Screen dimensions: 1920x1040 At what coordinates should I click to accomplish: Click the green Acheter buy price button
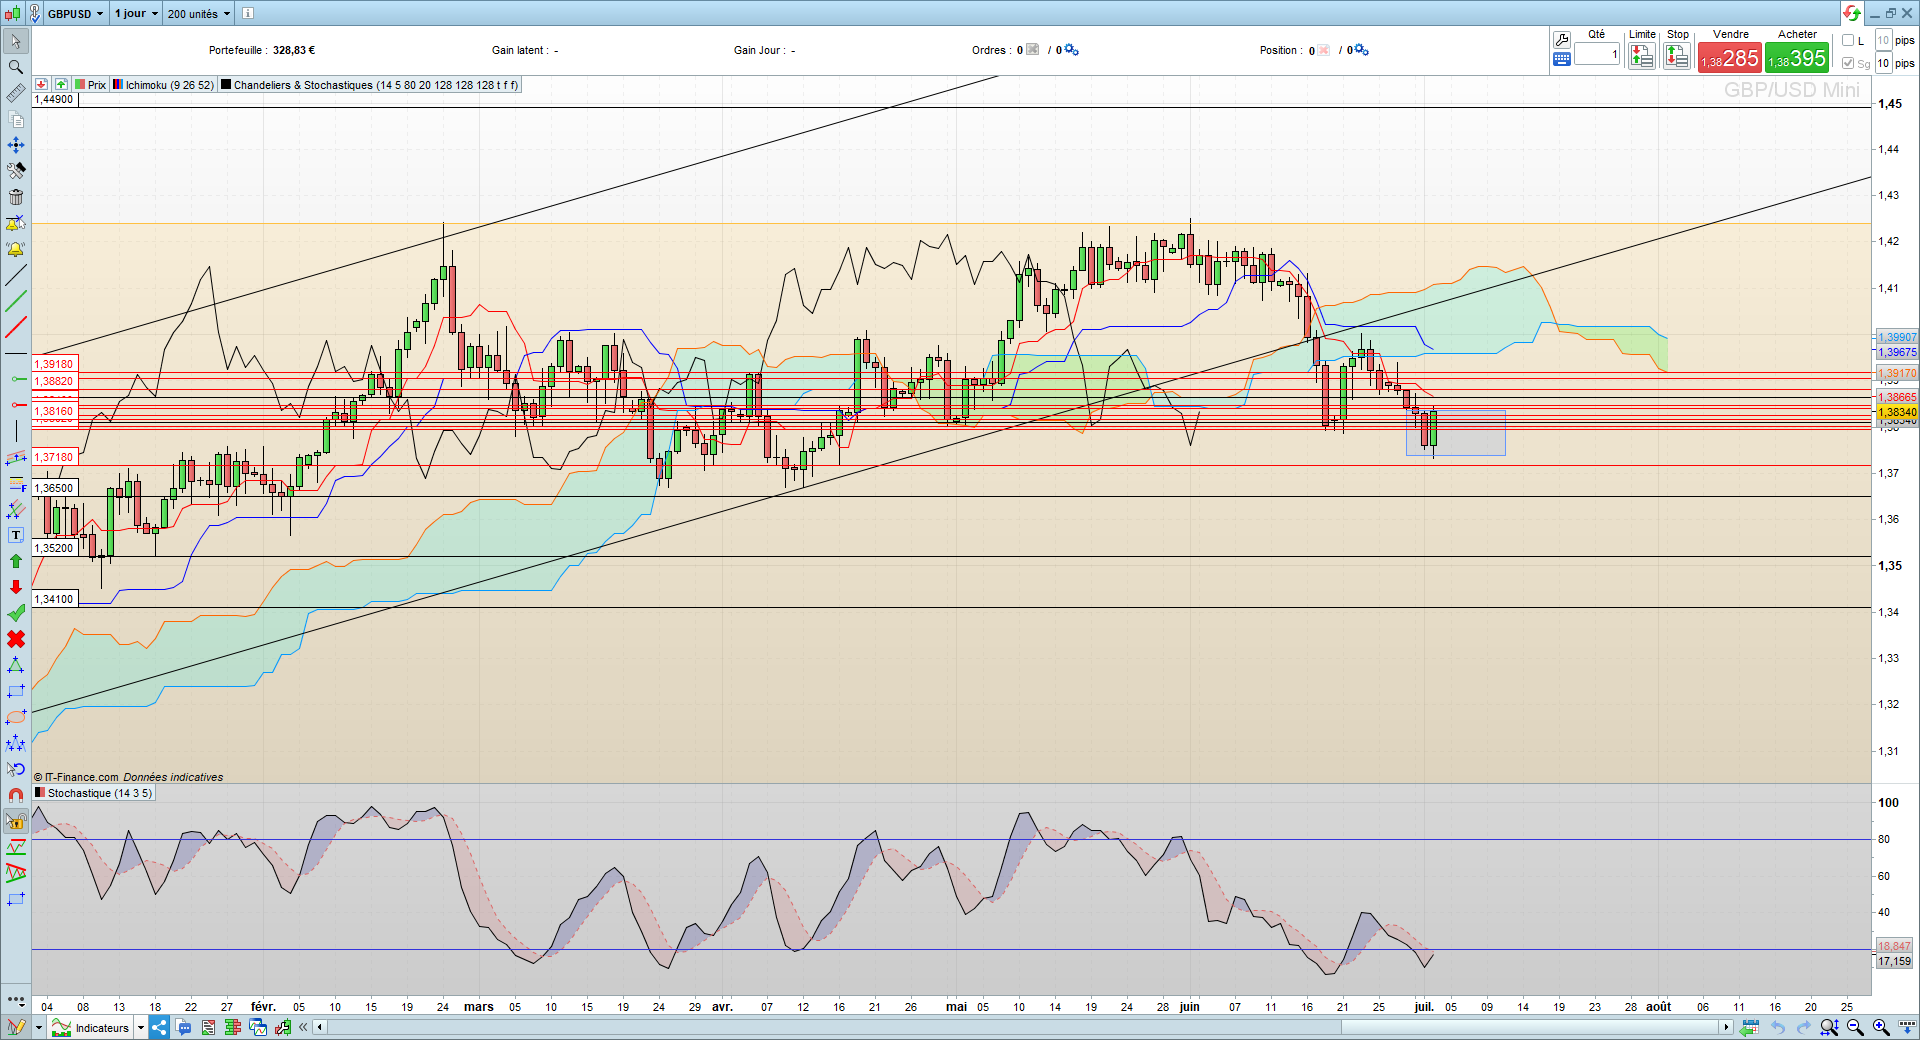coord(1797,58)
